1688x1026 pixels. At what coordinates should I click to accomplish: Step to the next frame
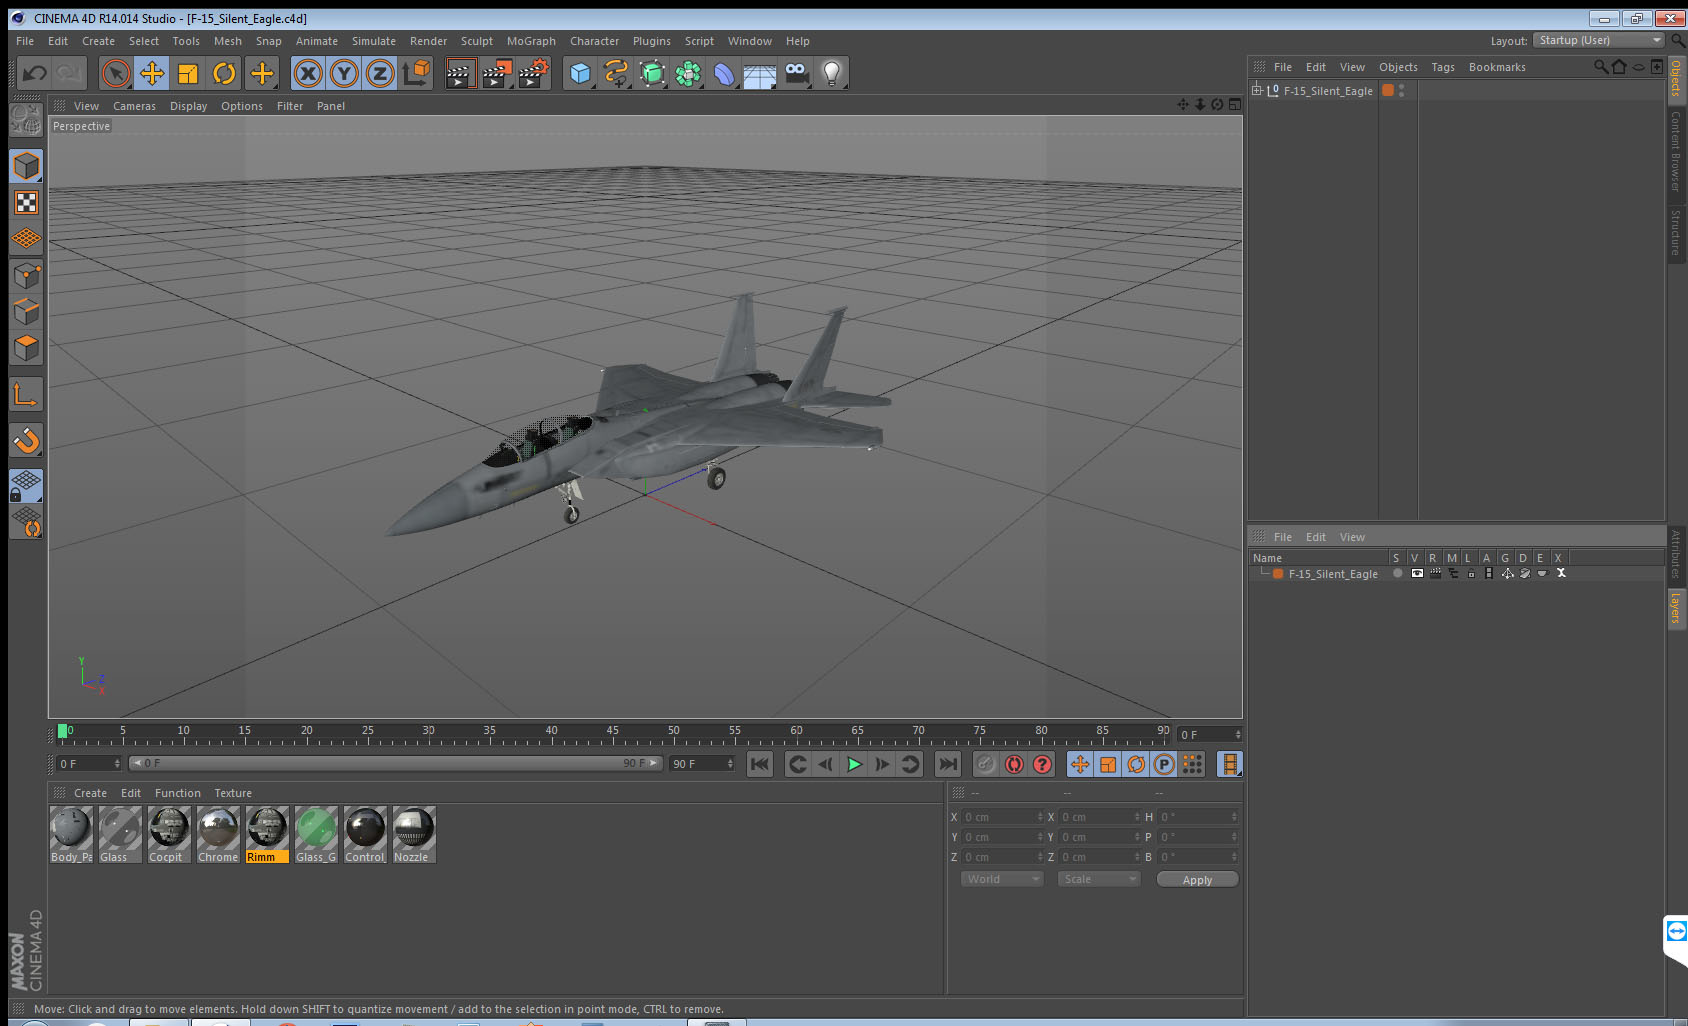point(882,764)
